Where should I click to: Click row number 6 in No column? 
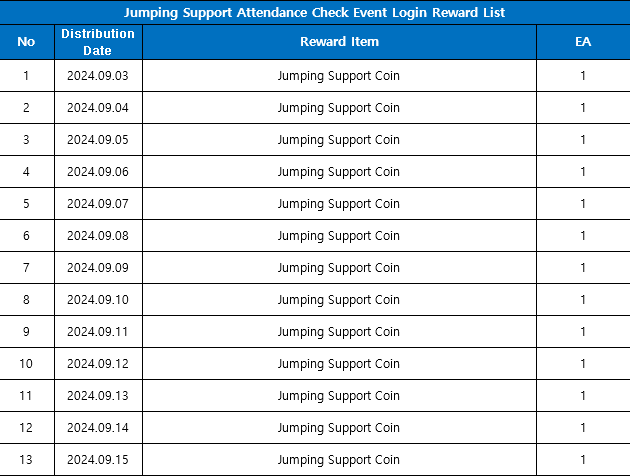tap(27, 236)
